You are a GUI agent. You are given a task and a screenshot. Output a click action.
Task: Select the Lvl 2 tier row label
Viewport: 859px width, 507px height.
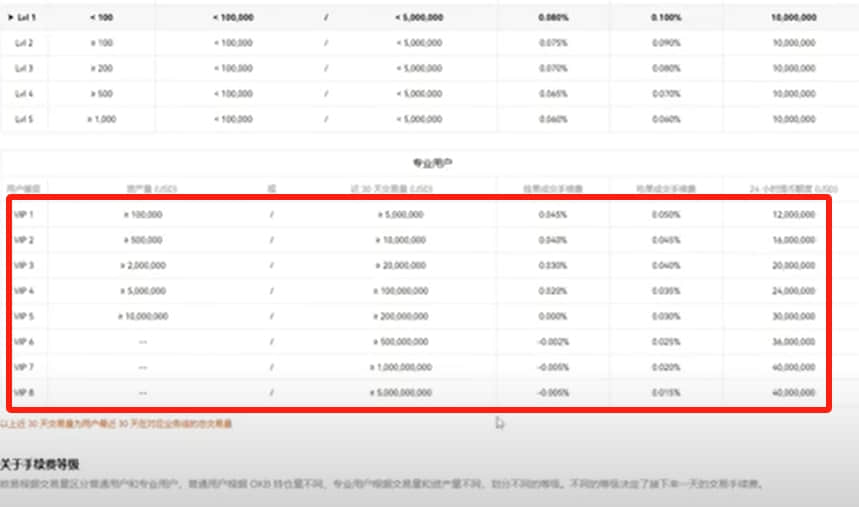[x=24, y=43]
